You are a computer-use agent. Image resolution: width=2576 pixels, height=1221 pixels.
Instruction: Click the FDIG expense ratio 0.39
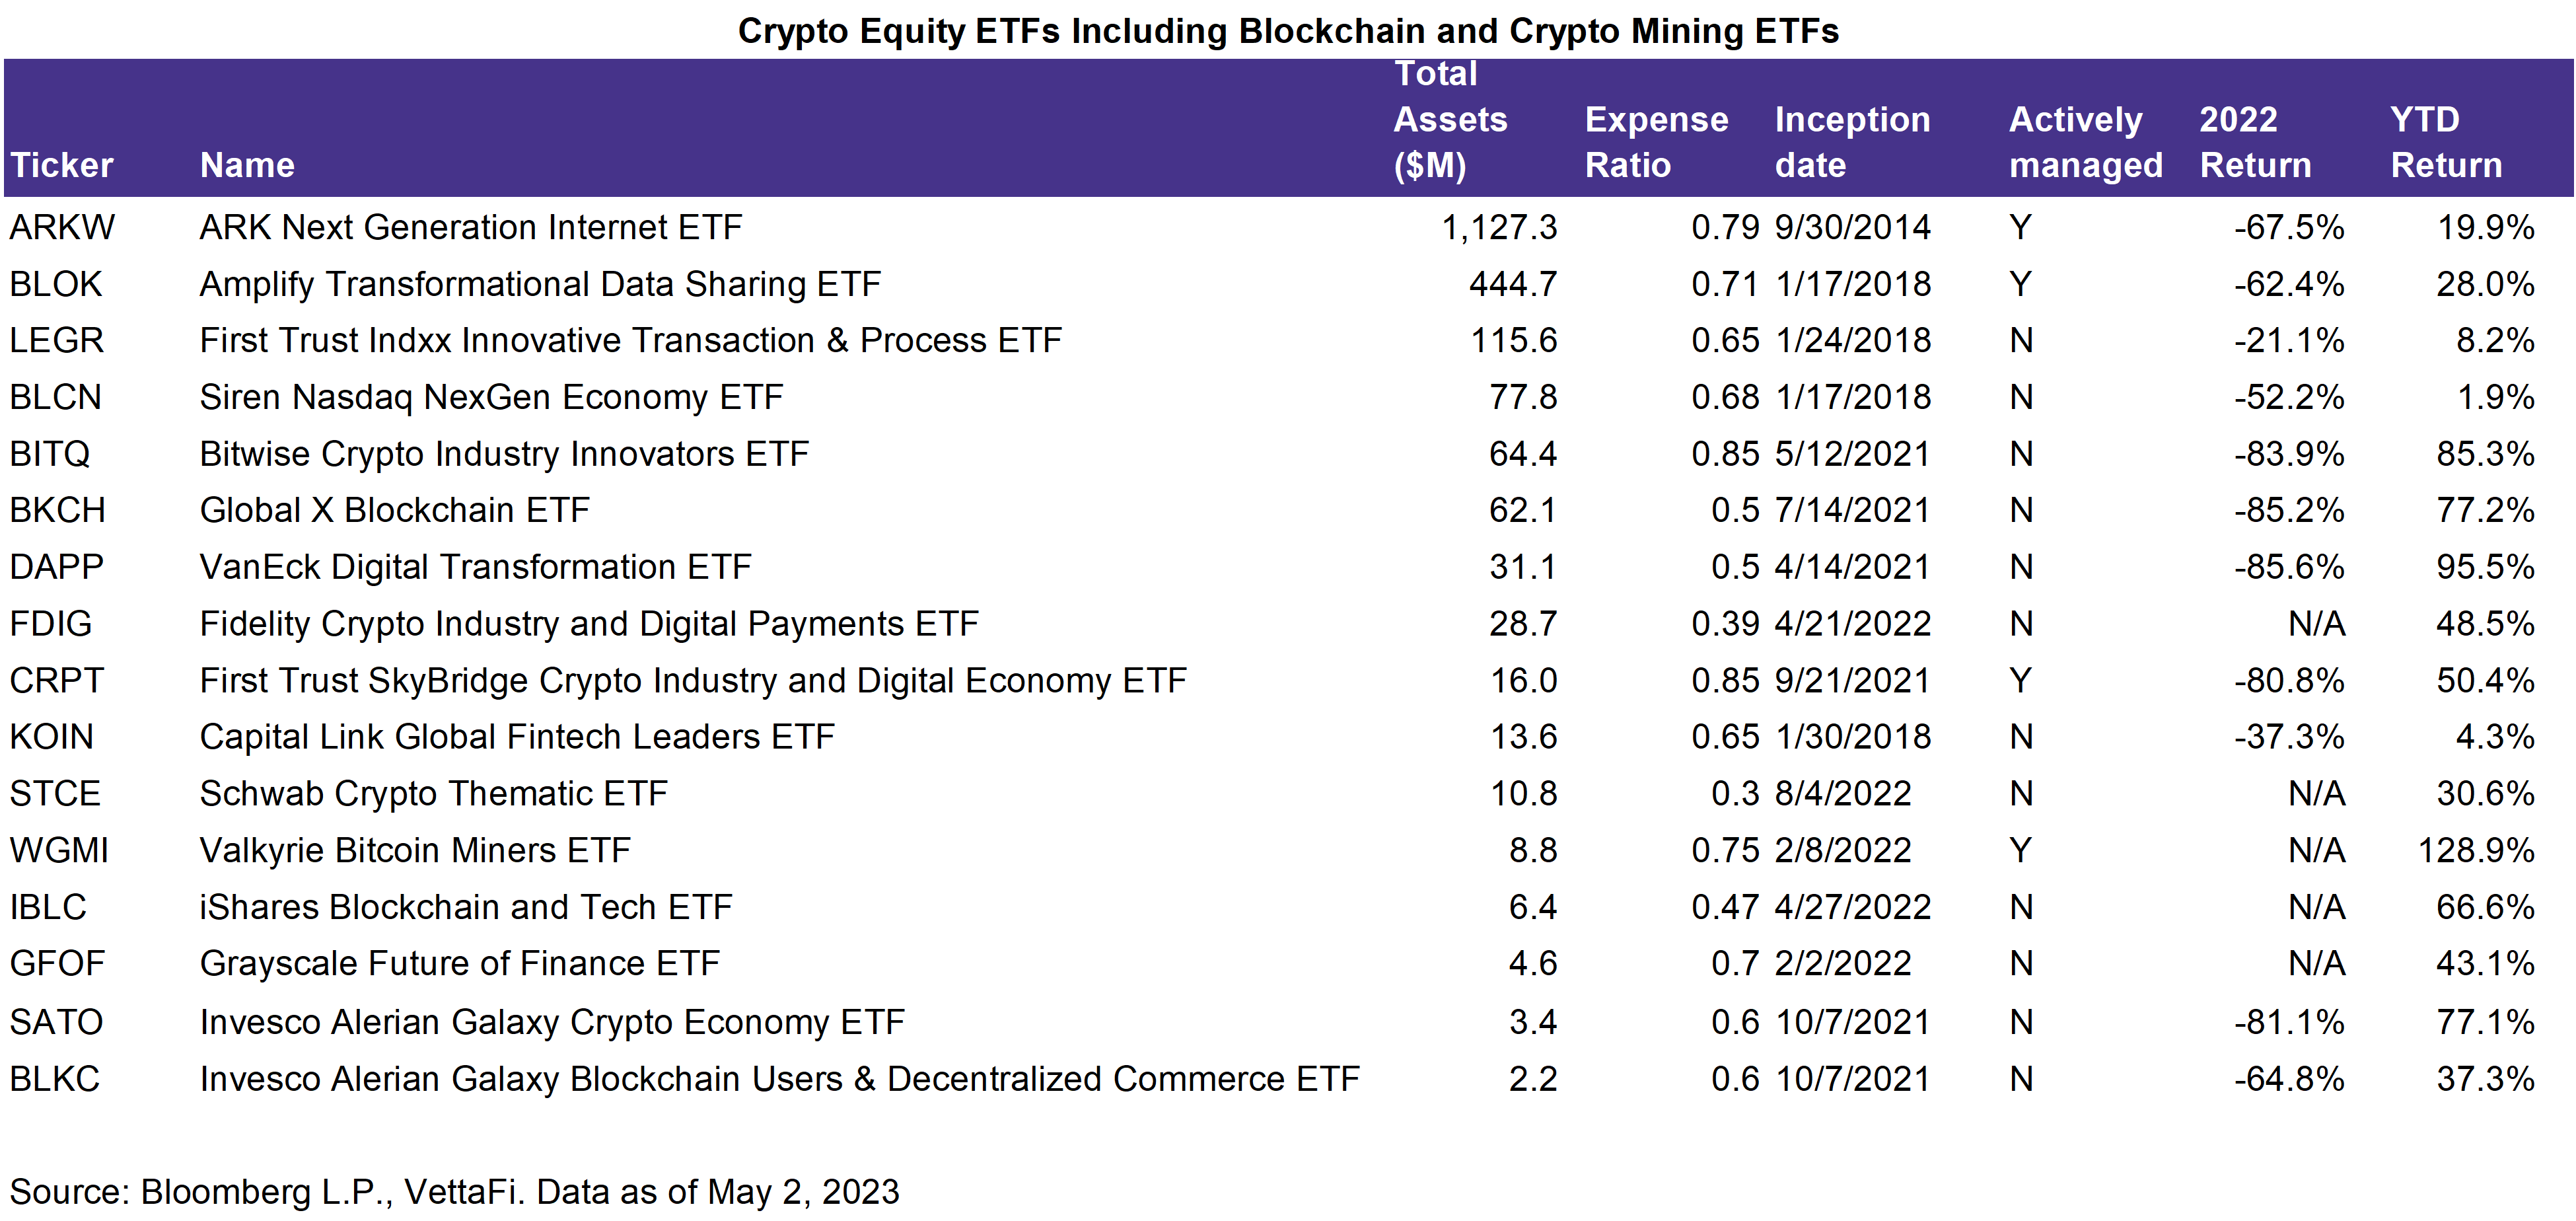coord(1724,625)
